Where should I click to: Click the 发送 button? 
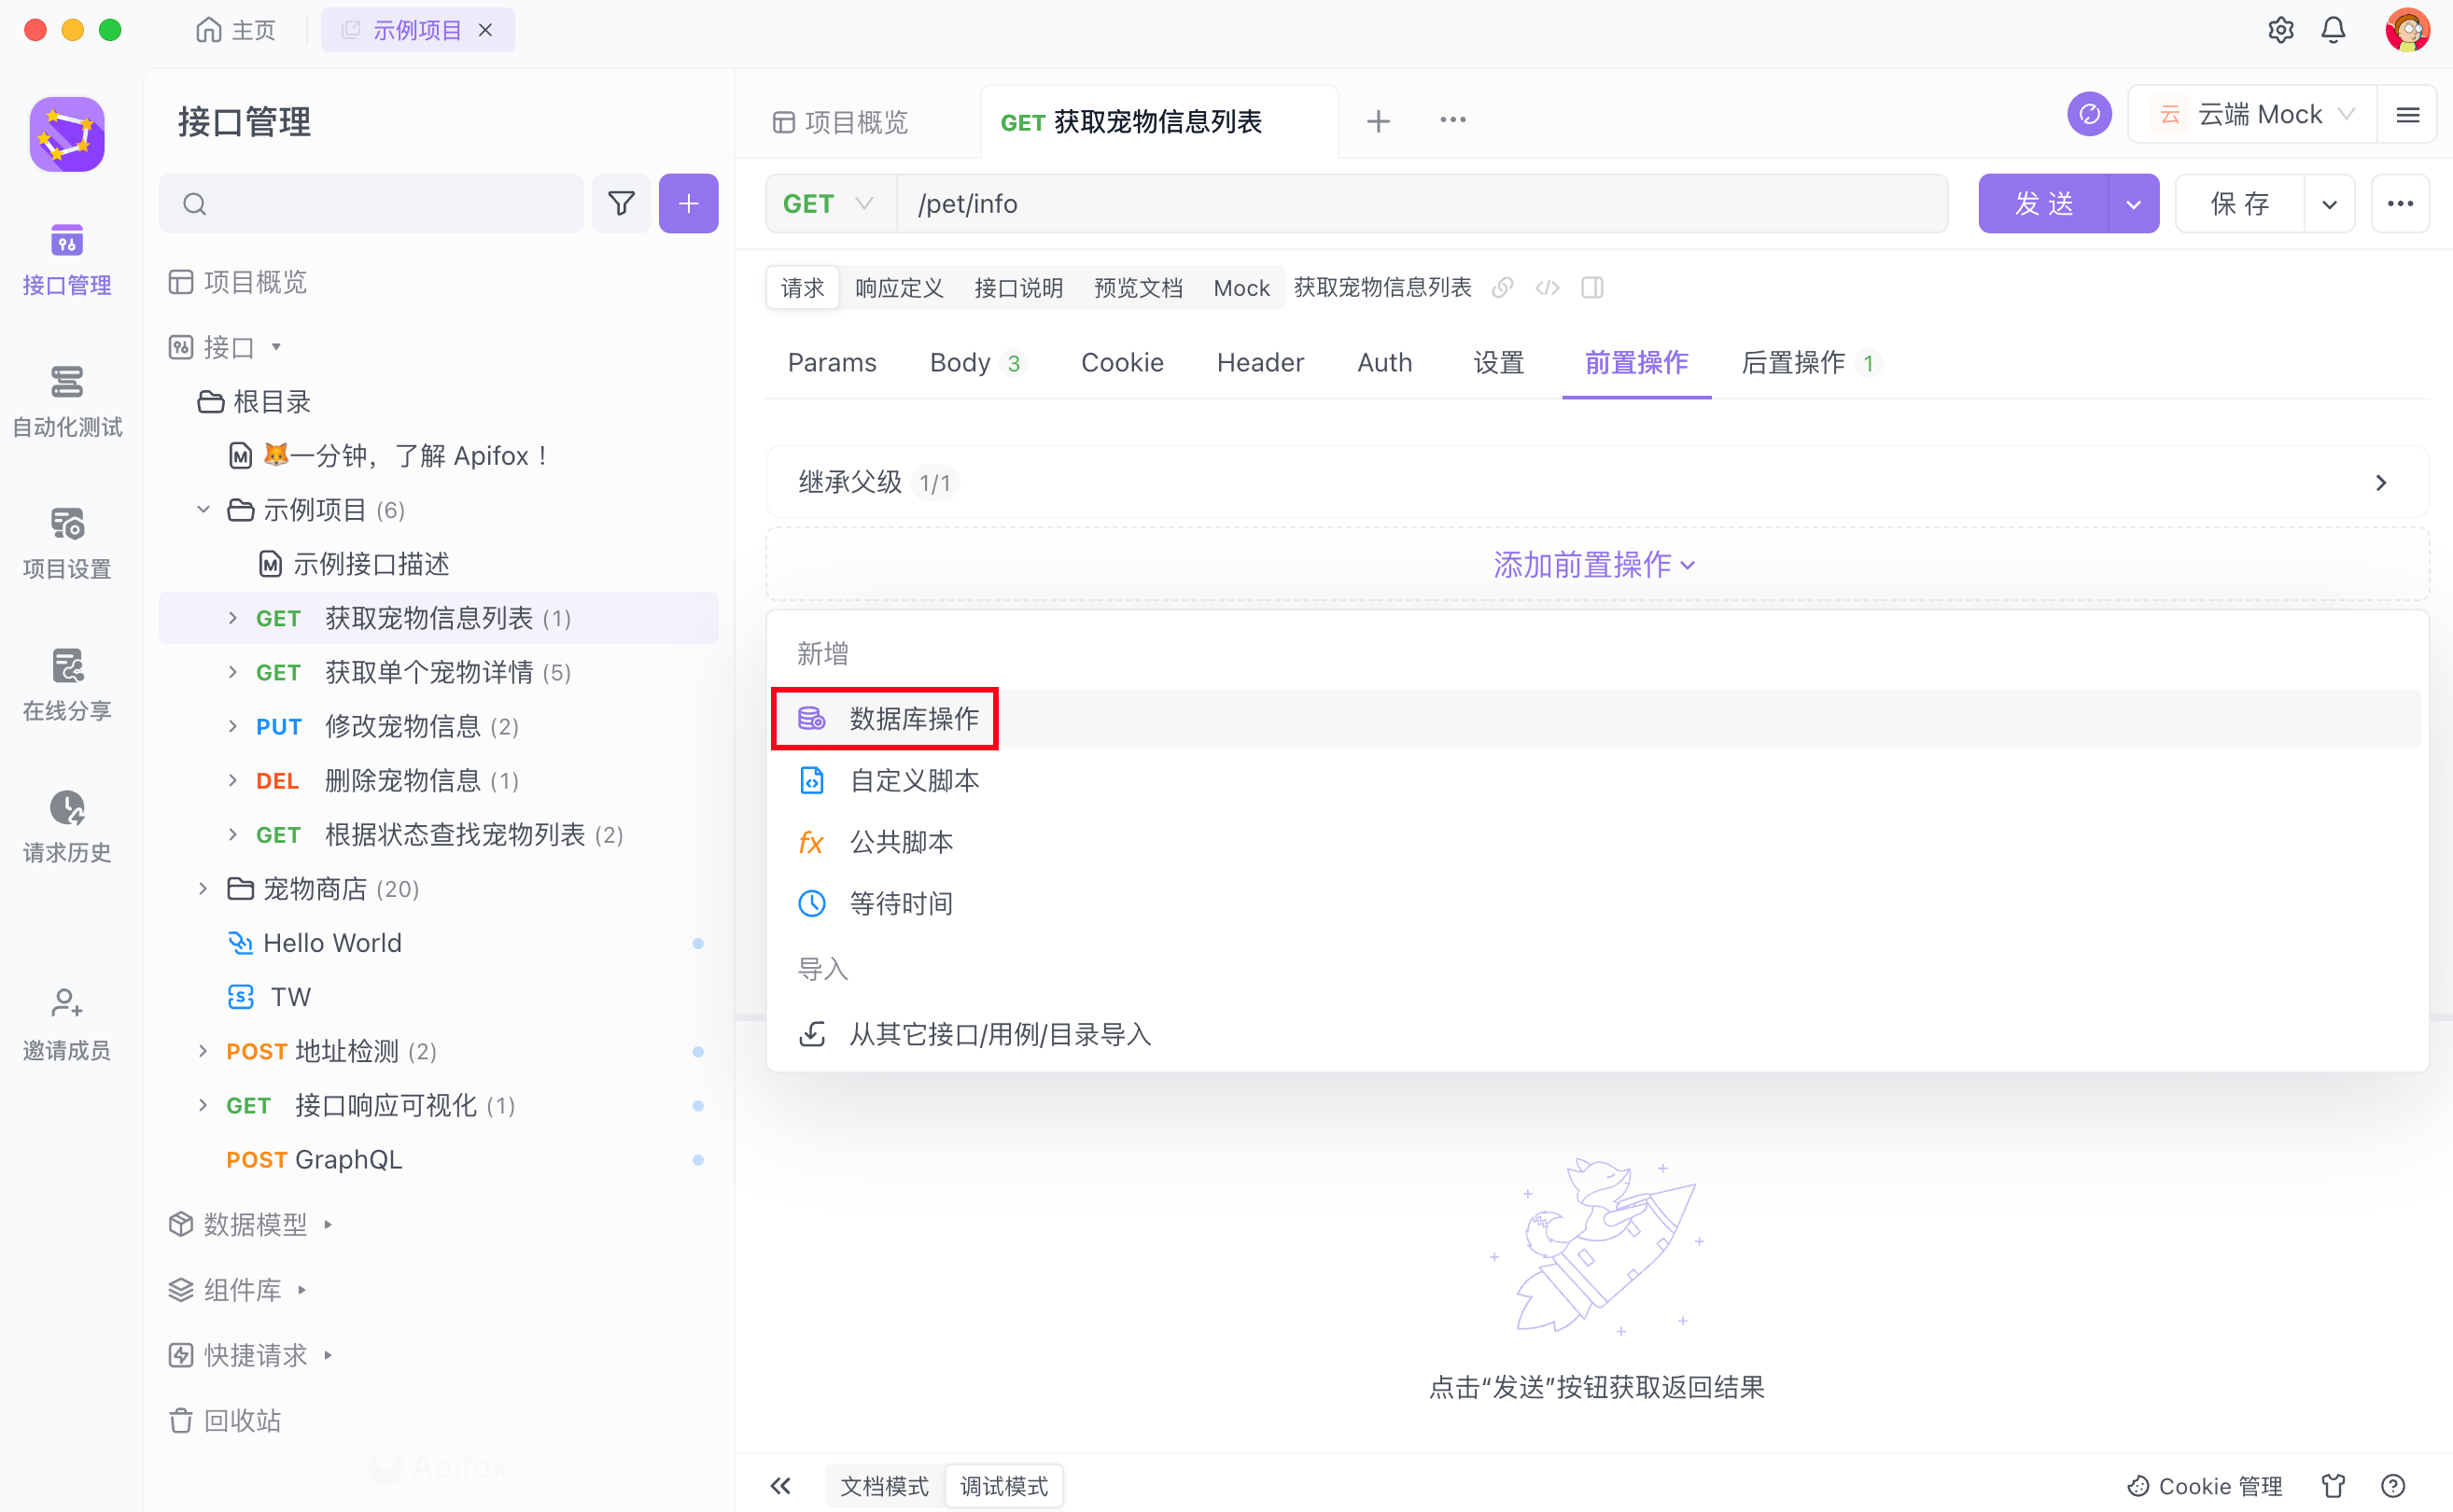2043,204
